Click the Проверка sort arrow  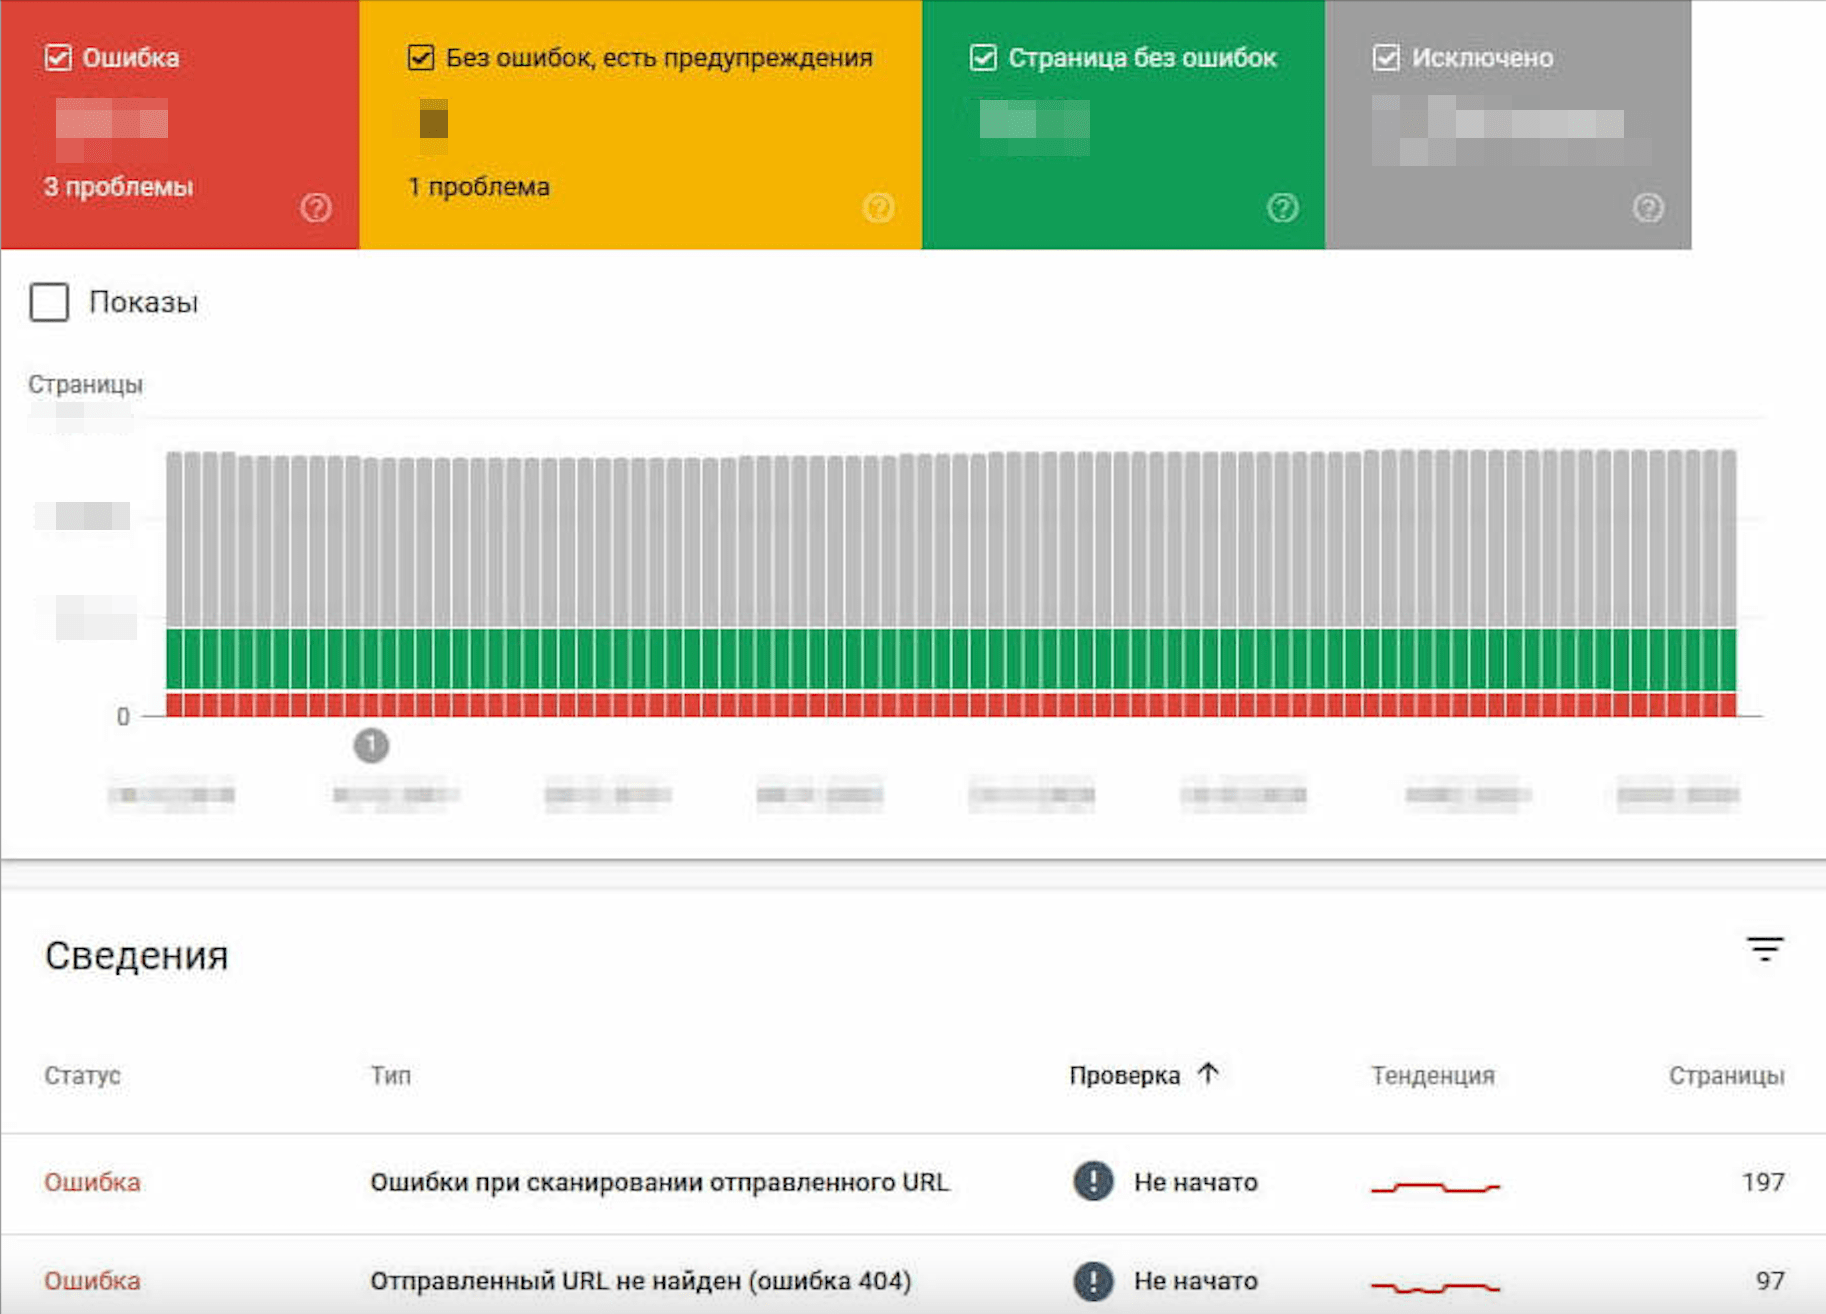click(1208, 1074)
